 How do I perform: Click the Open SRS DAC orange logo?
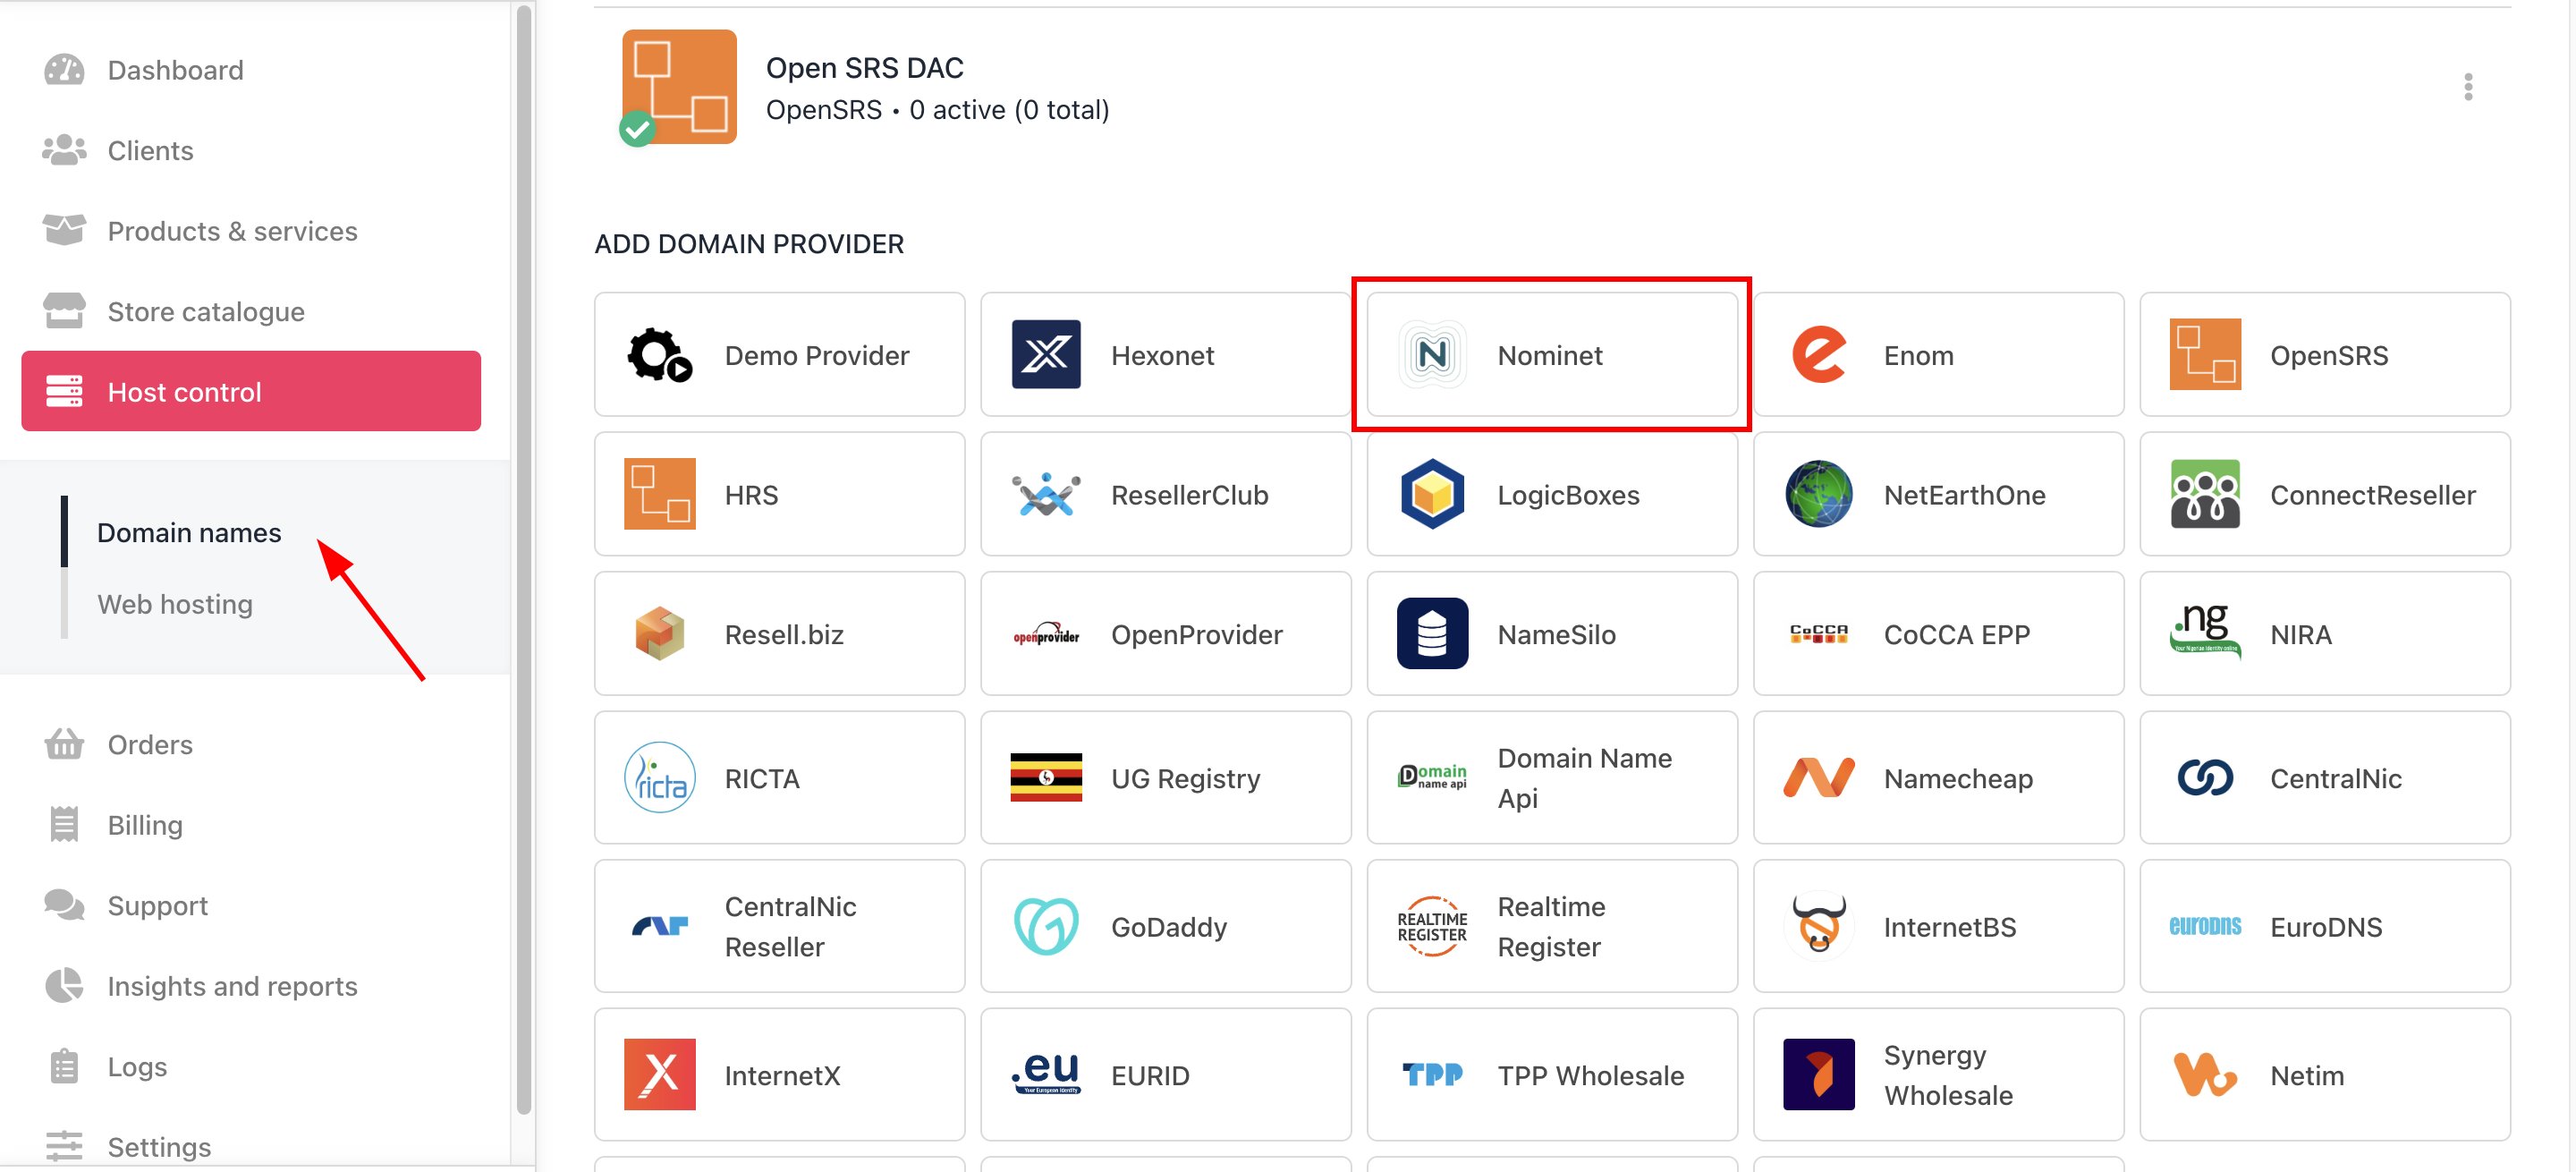(x=679, y=87)
